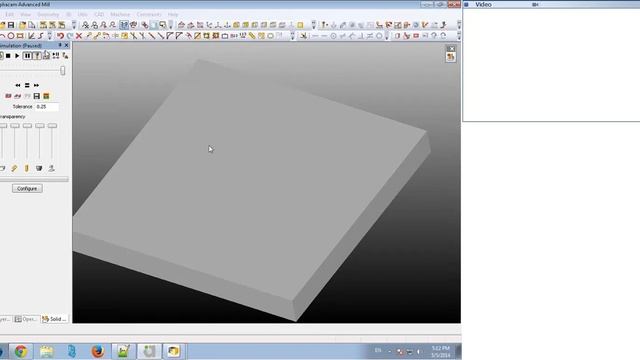Click the yellow ruler measure icon
The image size is (640, 360).
click(x=252, y=36)
